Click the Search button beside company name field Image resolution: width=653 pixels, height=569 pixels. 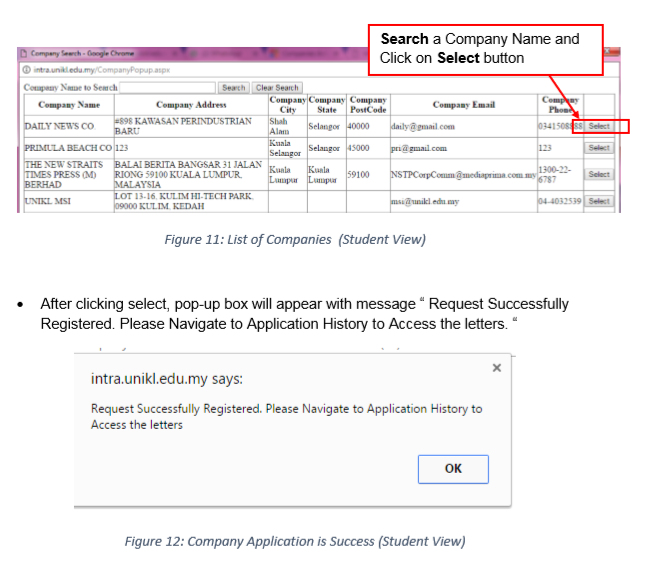(234, 87)
